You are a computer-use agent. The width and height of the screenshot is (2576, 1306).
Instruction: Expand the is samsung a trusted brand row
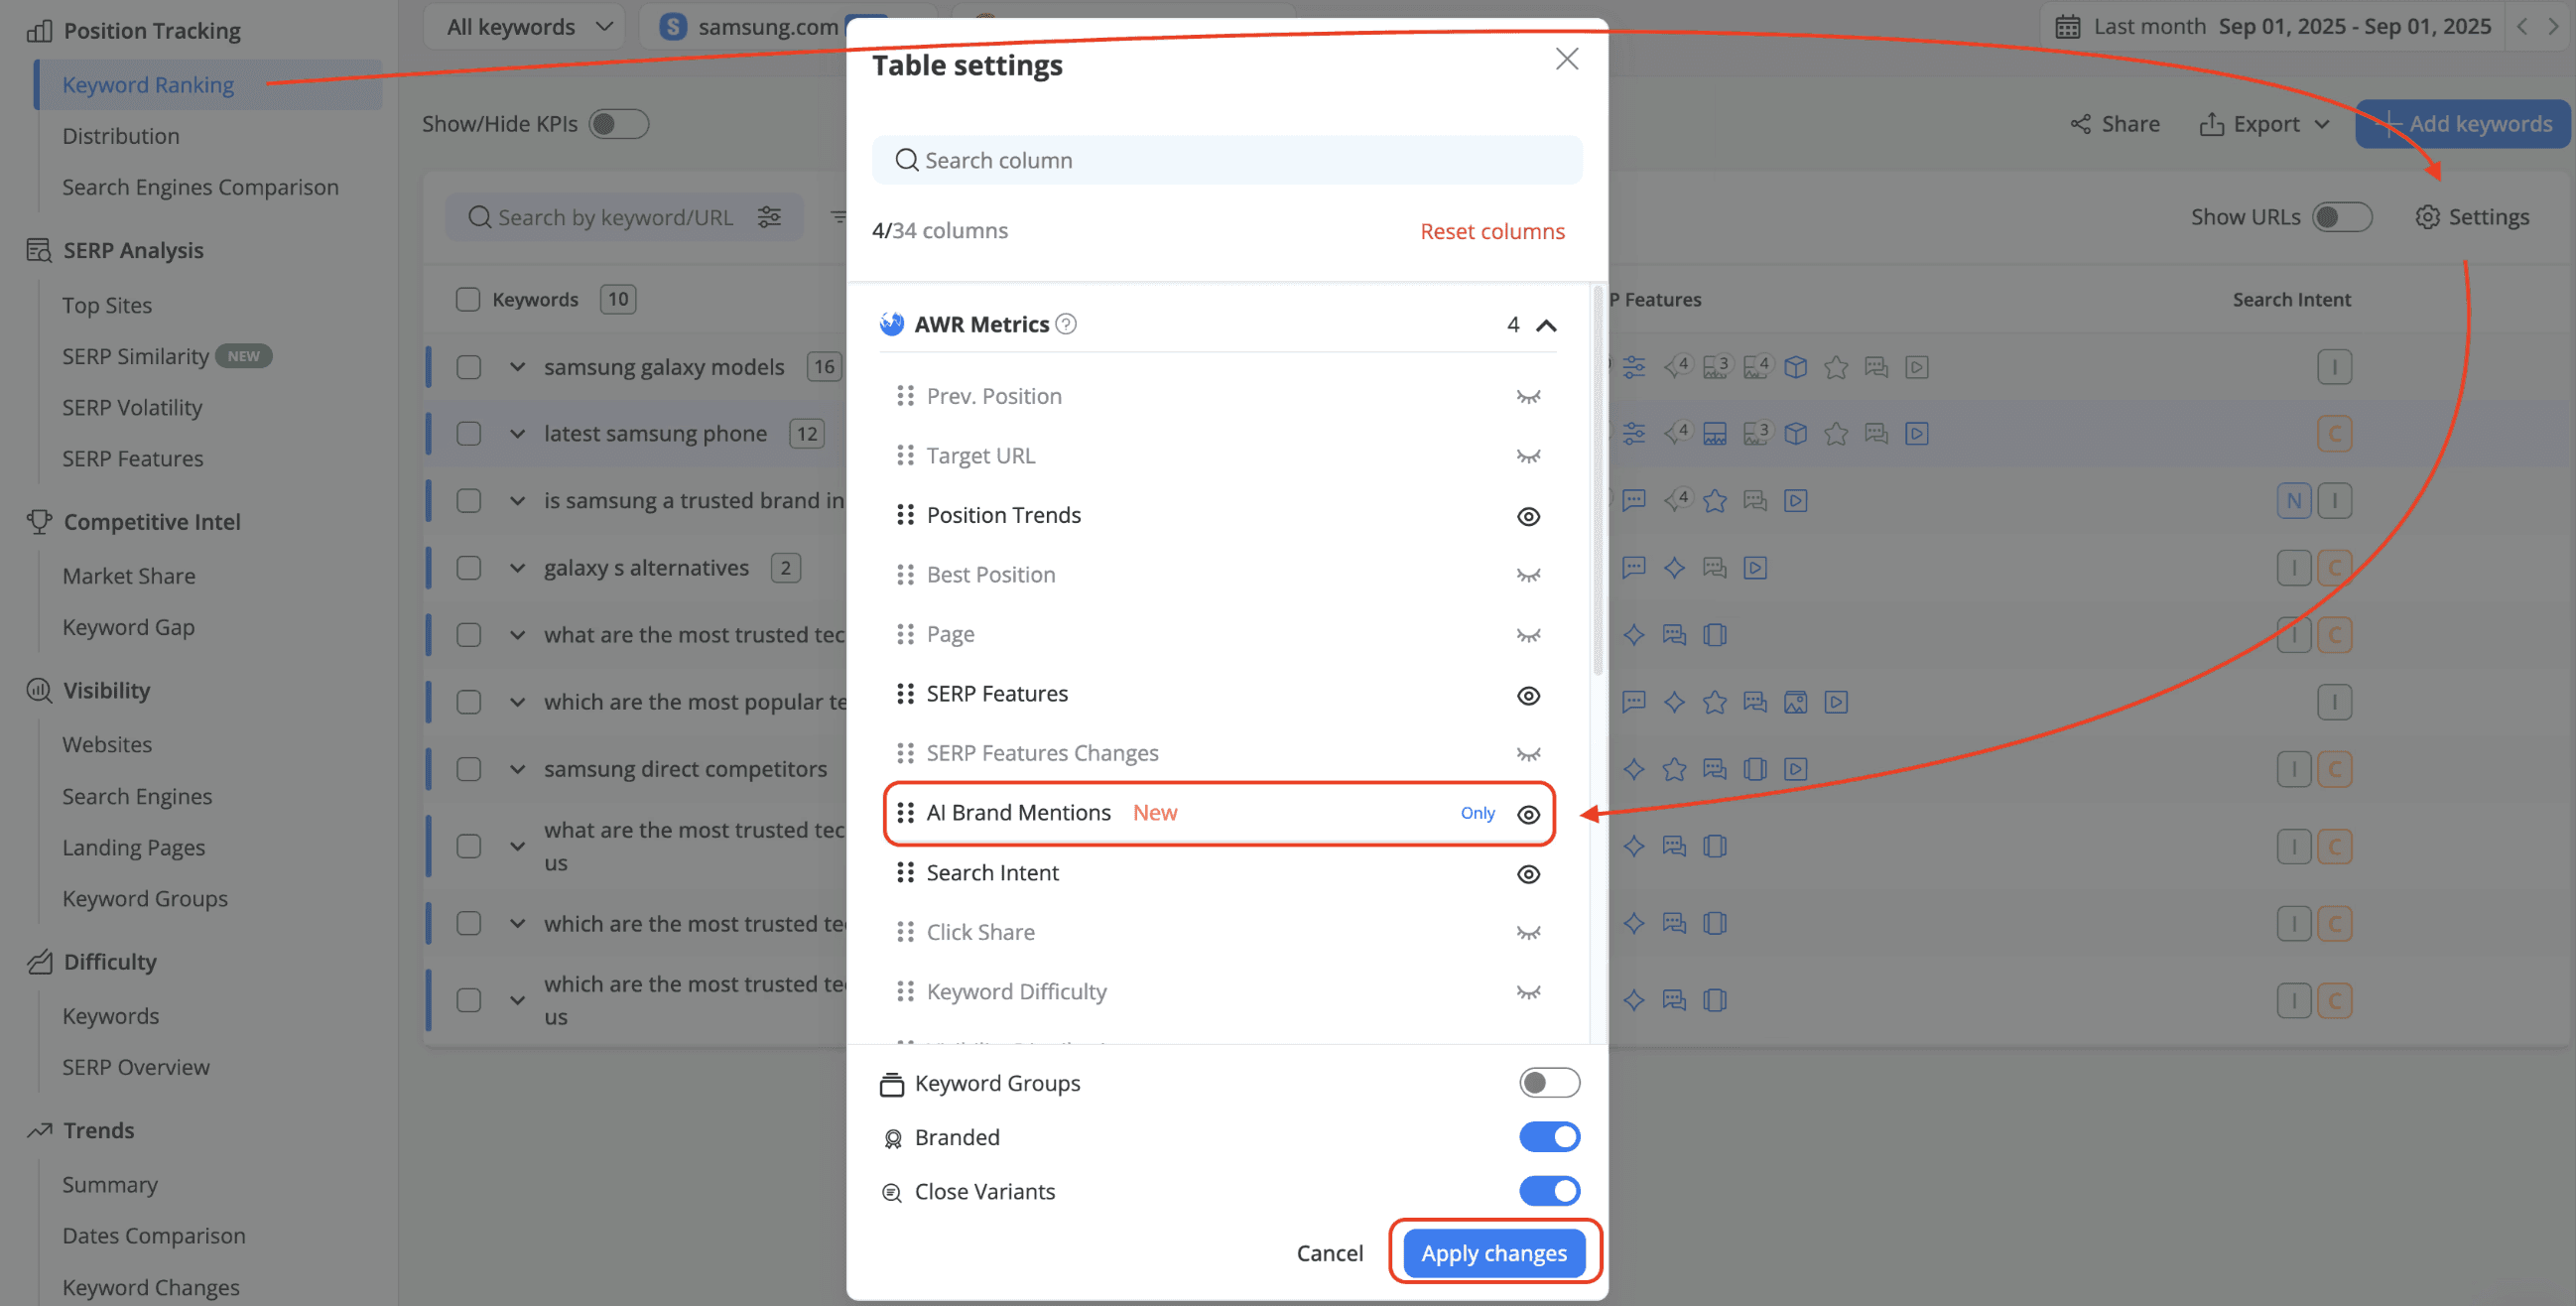517,501
